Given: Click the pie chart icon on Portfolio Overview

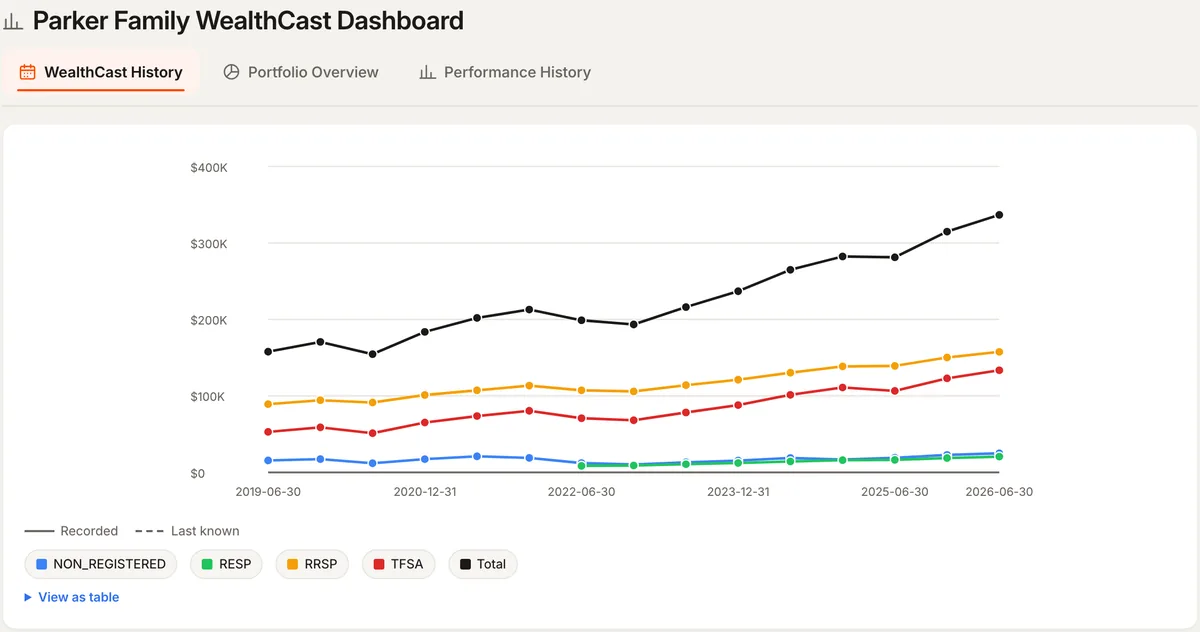Looking at the screenshot, I should click(x=231, y=72).
